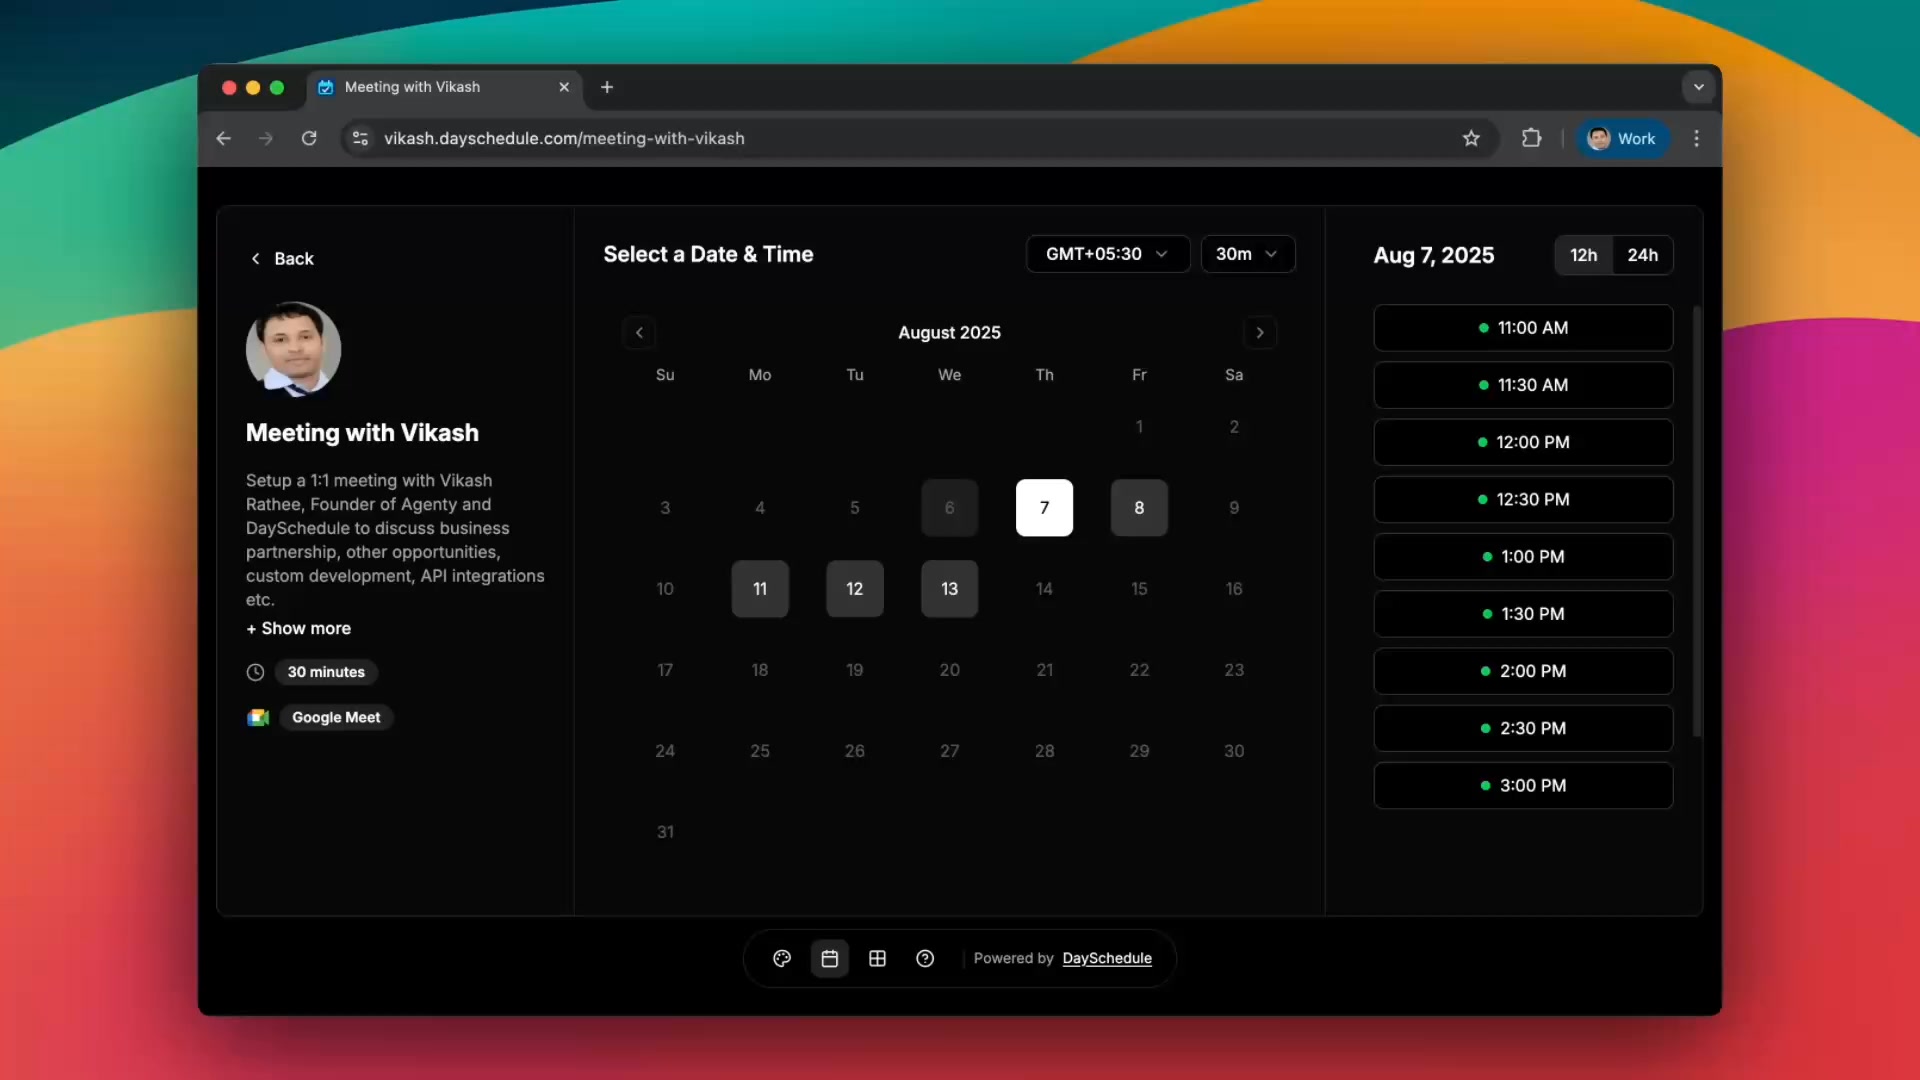Select August 13 on the calendar

click(x=950, y=589)
